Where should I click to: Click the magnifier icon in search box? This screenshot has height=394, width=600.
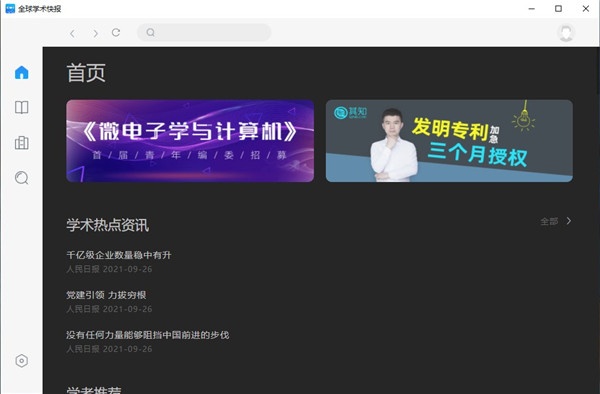150,33
